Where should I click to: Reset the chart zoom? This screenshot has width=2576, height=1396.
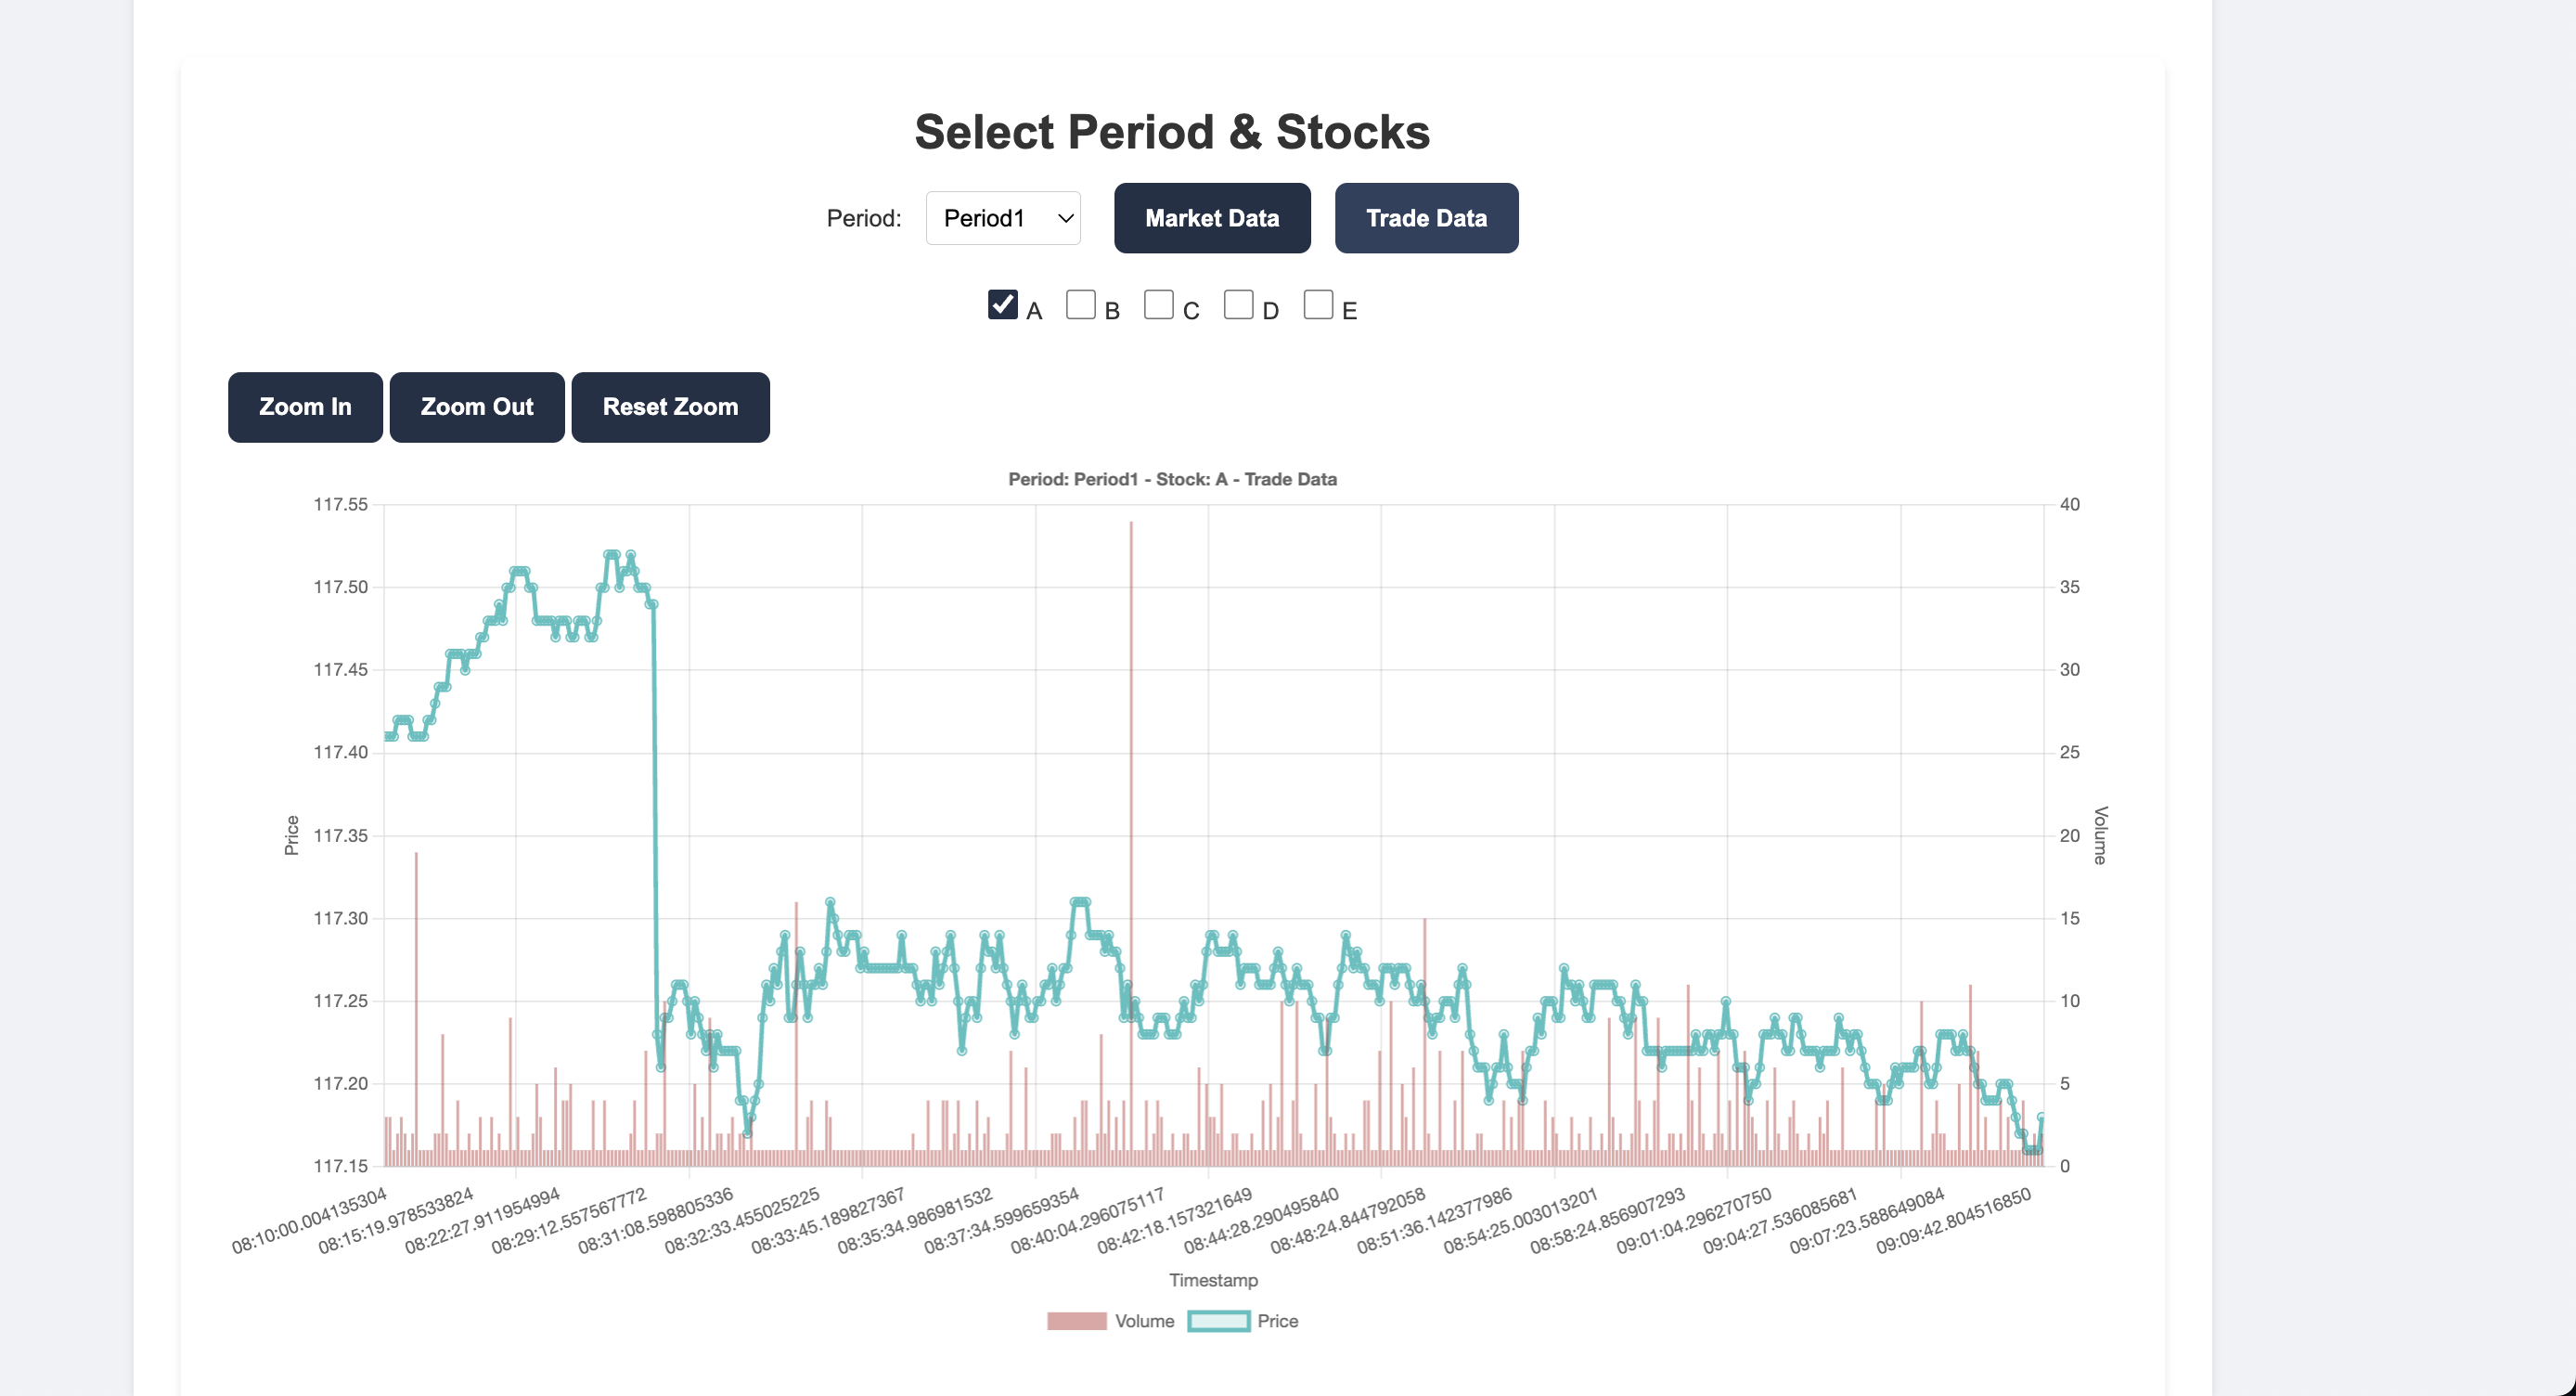[670, 407]
